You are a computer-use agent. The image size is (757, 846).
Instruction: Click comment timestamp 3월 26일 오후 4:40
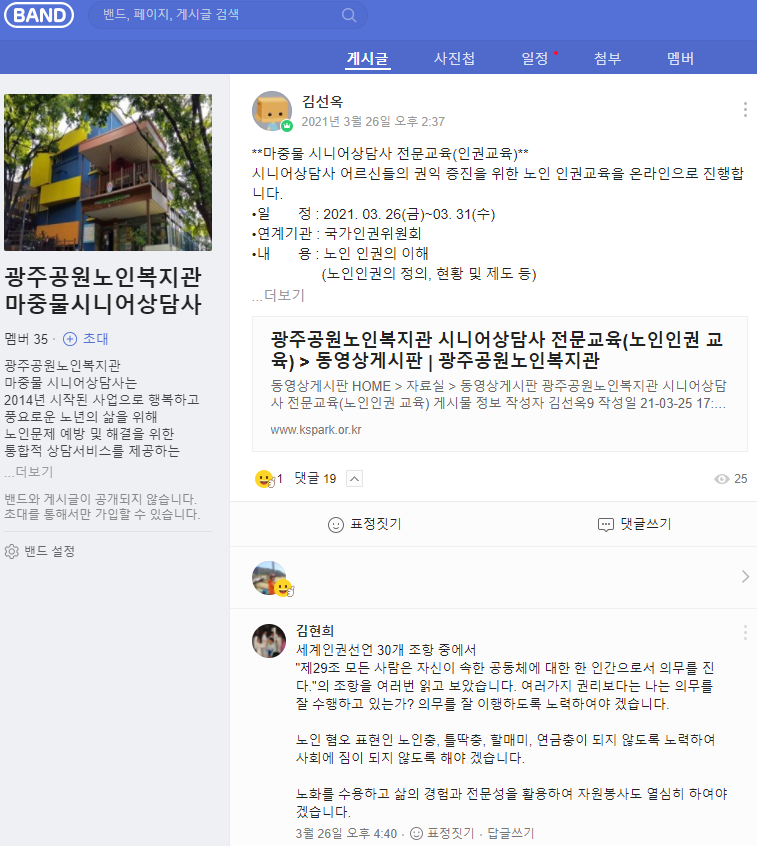[346, 834]
